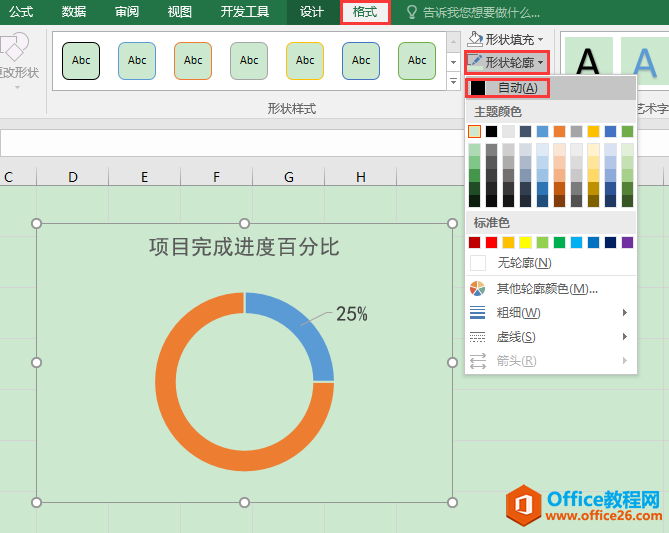Apply the blue outline Abc shape style
The width and height of the screenshot is (669, 533).
pos(137,61)
